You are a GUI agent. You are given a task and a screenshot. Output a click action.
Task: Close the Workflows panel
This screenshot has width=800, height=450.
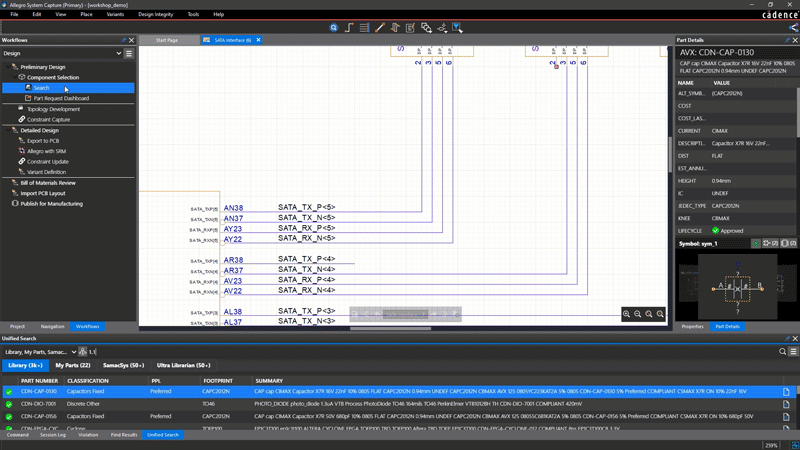tap(132, 40)
